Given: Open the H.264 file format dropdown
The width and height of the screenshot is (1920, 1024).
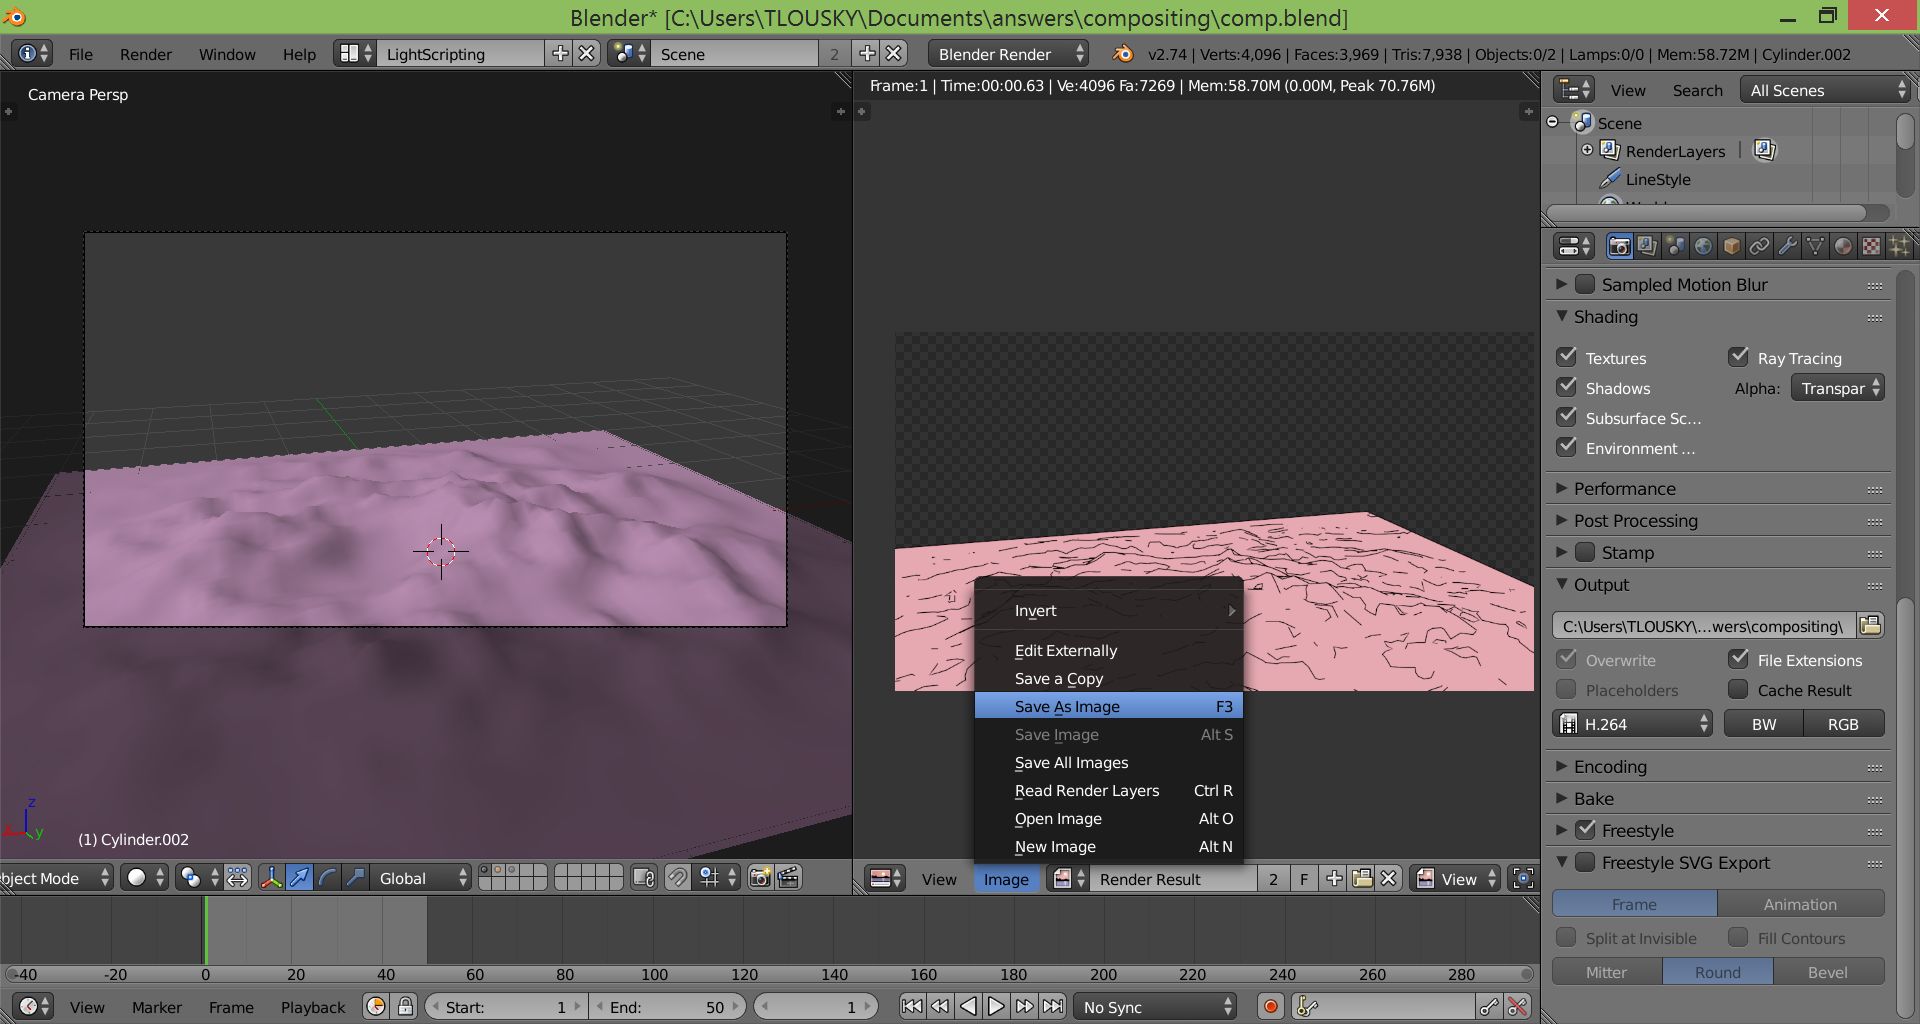Looking at the screenshot, I should (x=1632, y=724).
